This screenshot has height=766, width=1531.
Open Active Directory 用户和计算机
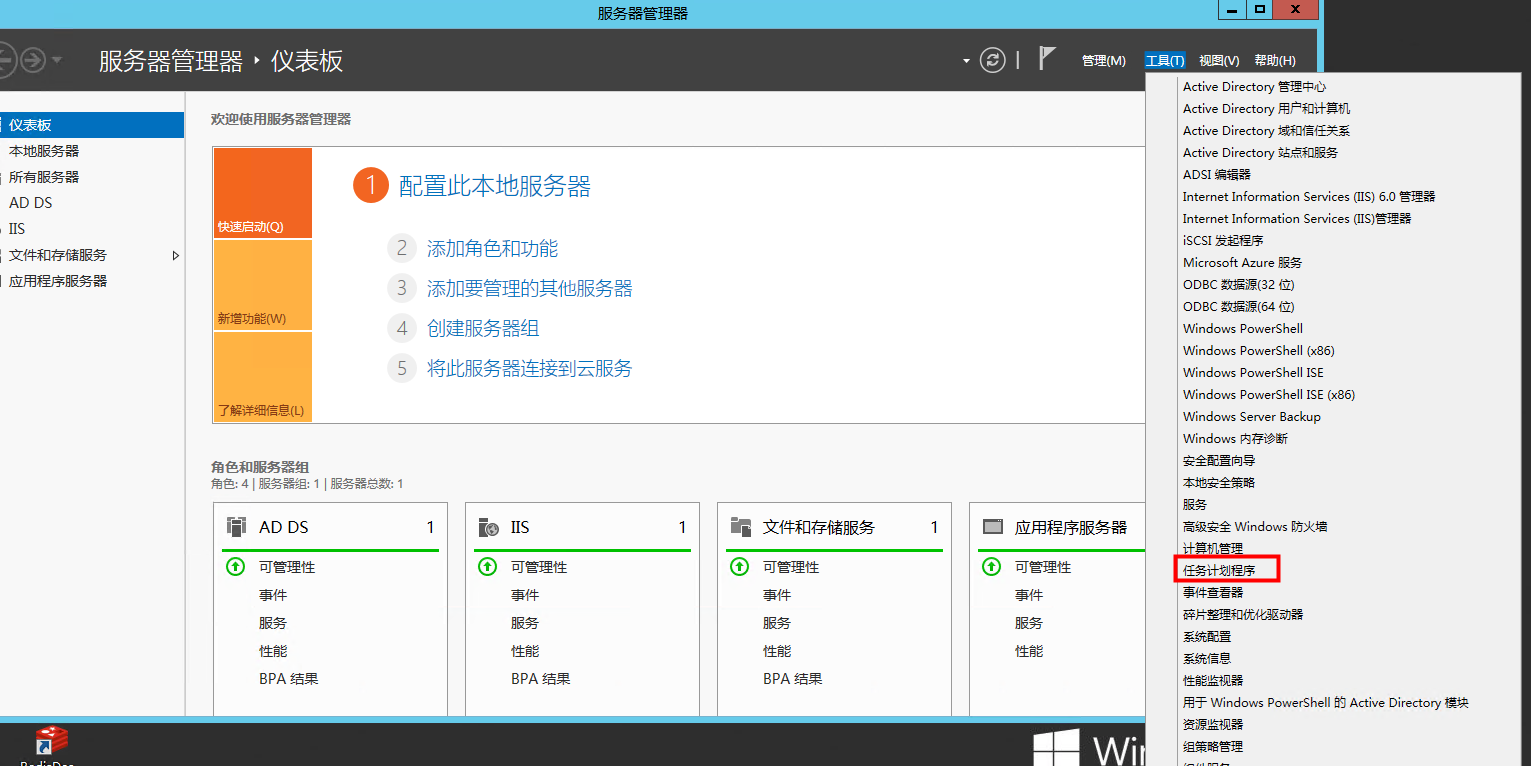1266,109
